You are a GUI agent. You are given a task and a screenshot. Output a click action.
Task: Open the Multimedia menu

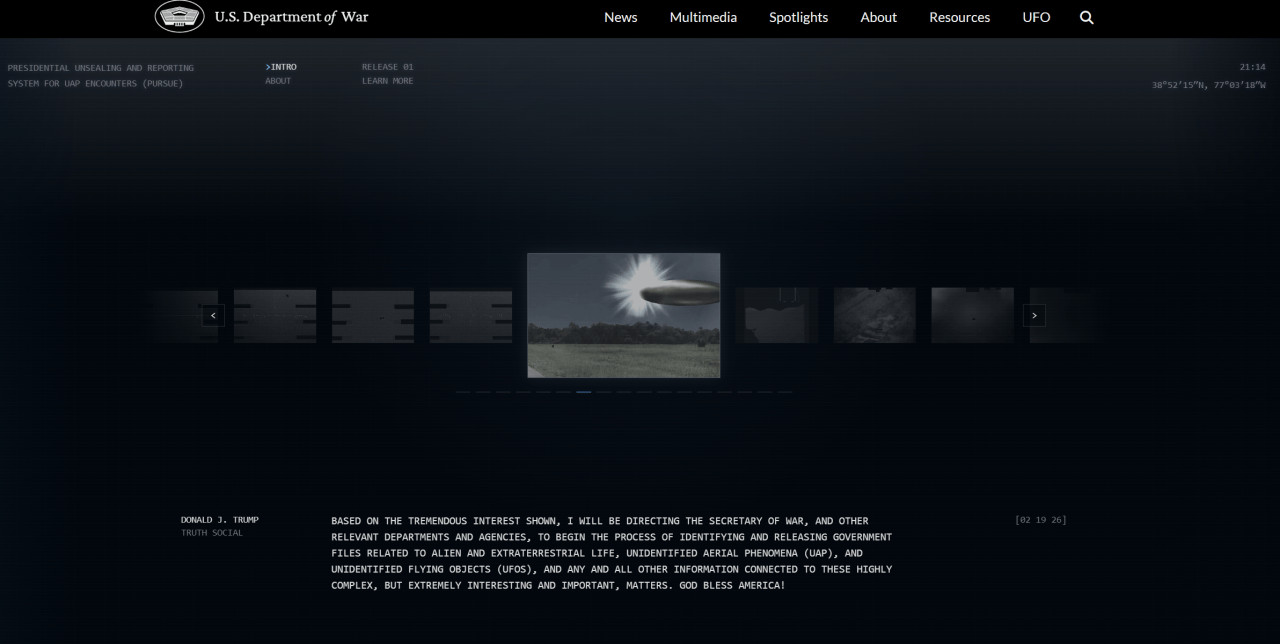click(x=703, y=17)
